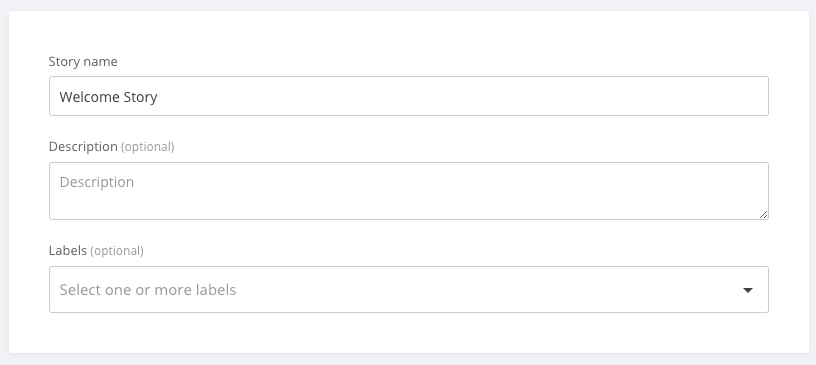
Task: Click the 'Labels' field label
Action: pos(67,250)
